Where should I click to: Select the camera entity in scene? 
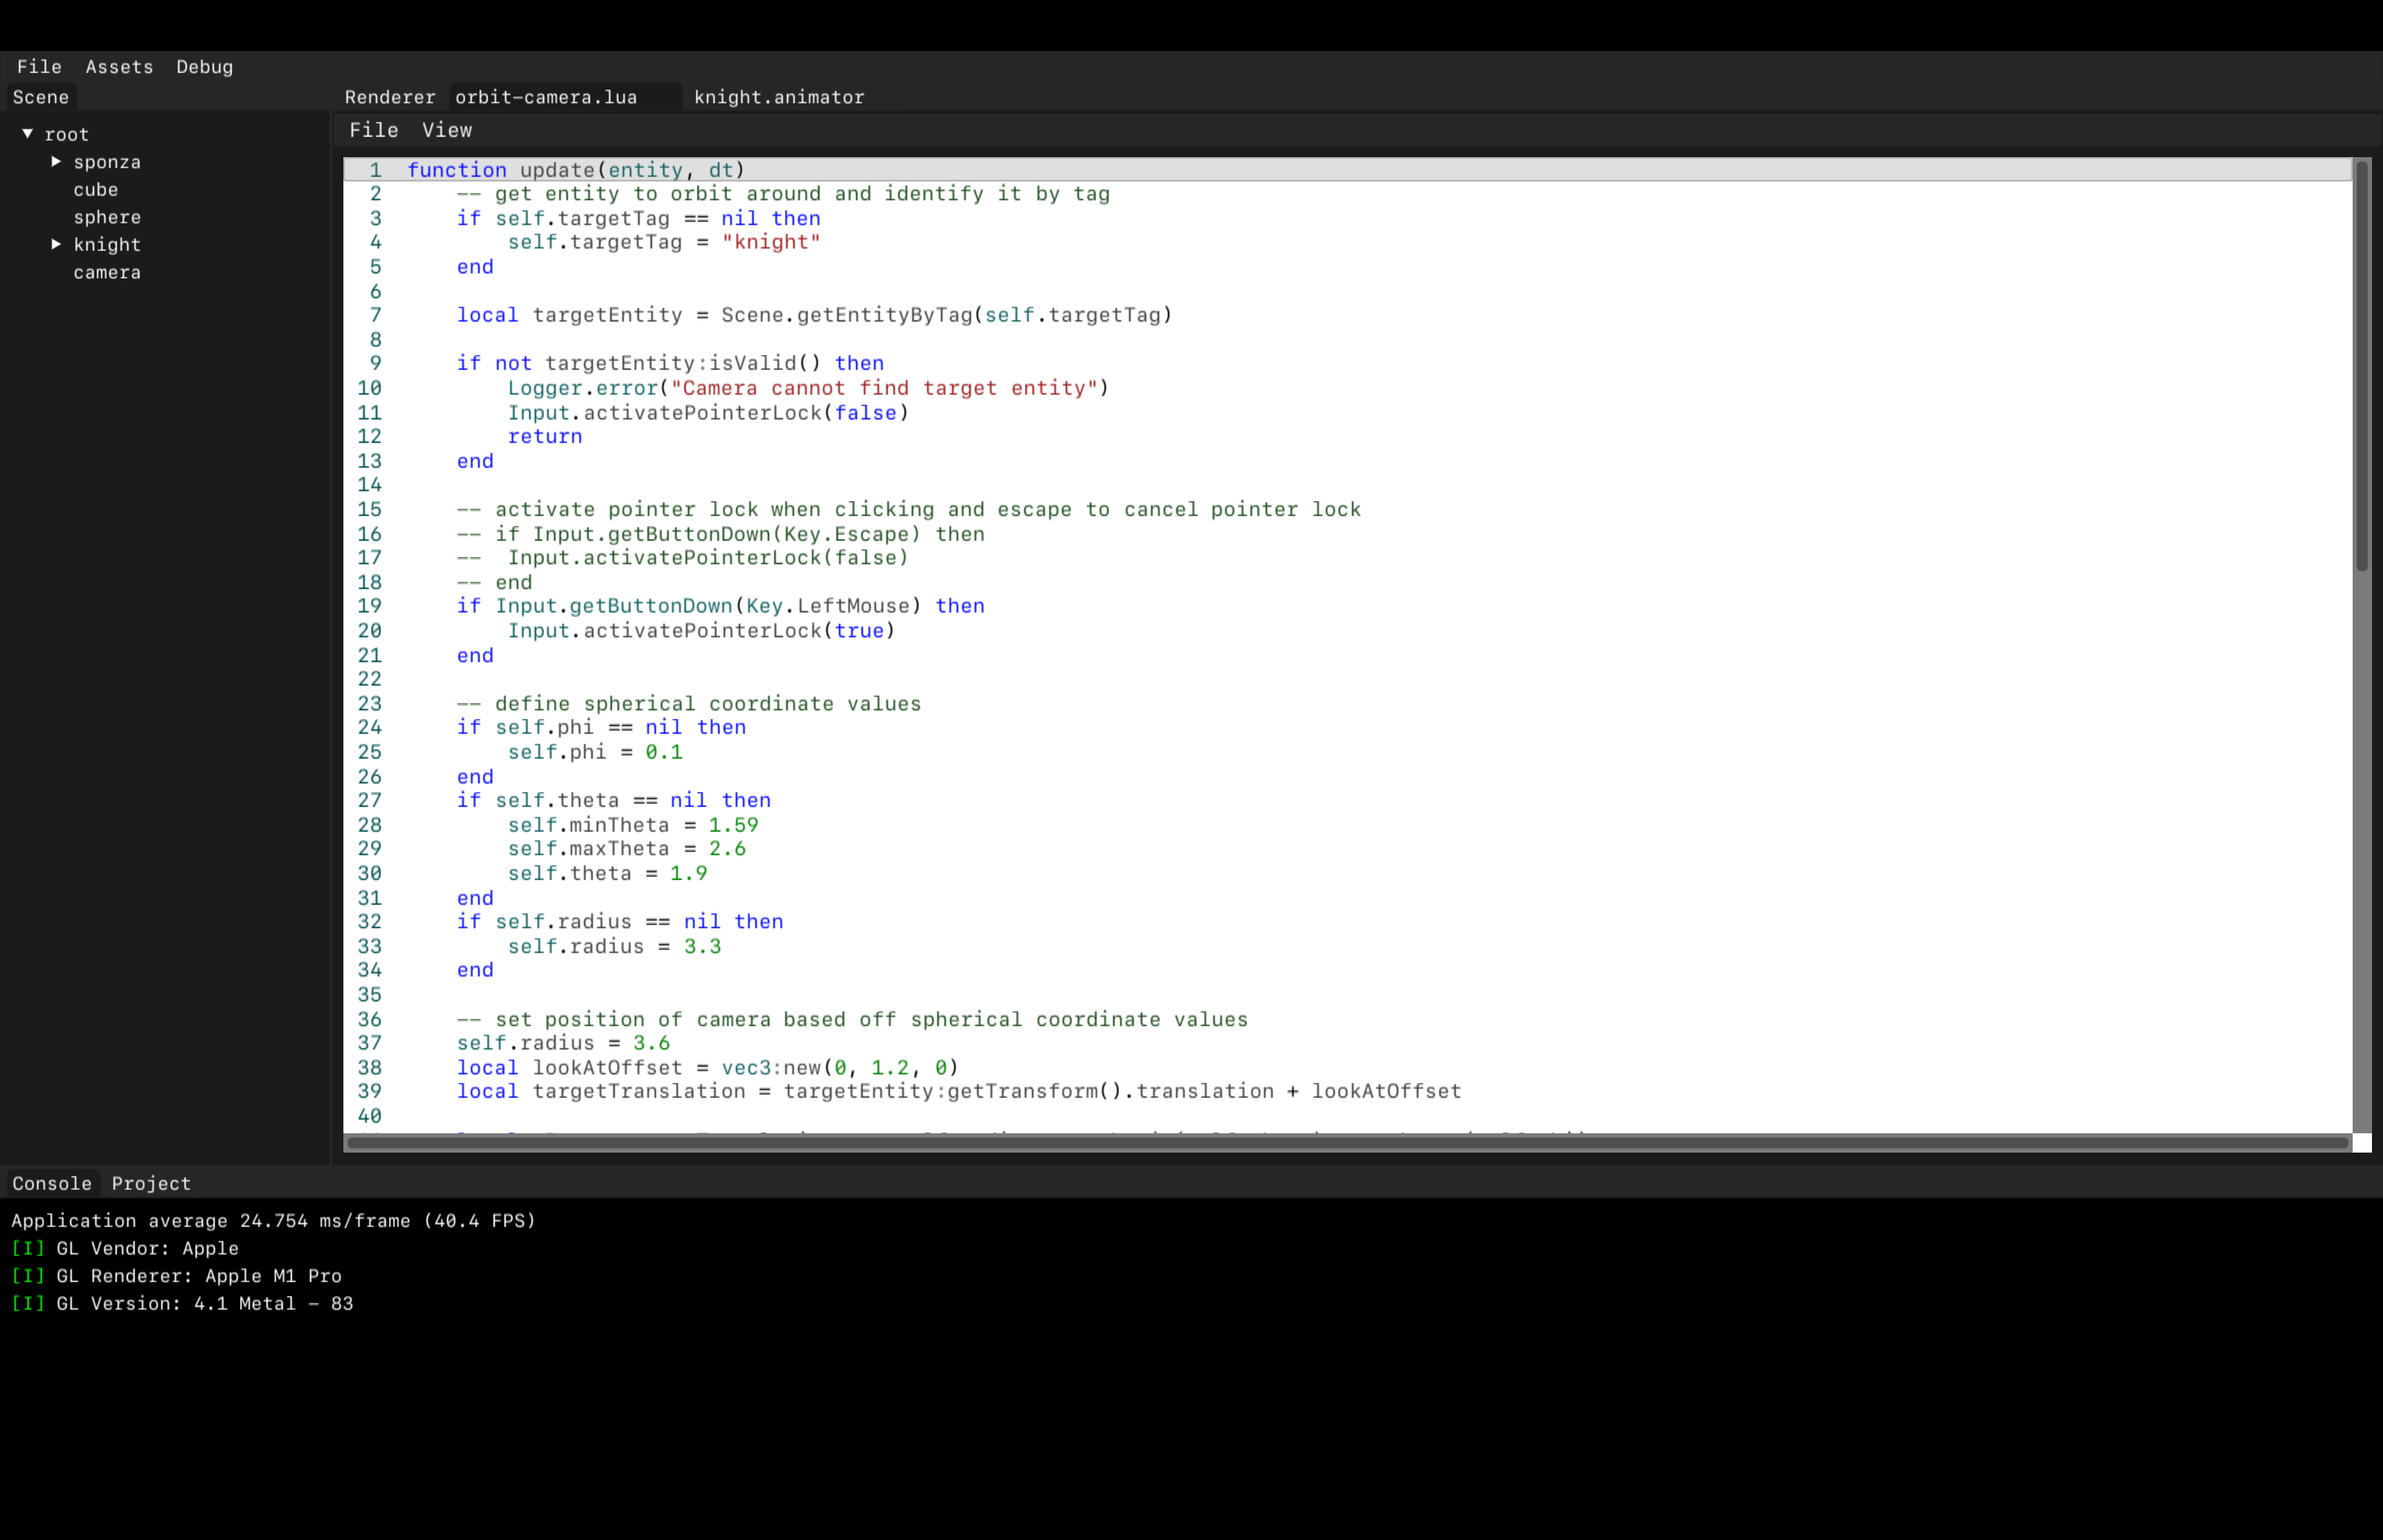point(108,272)
